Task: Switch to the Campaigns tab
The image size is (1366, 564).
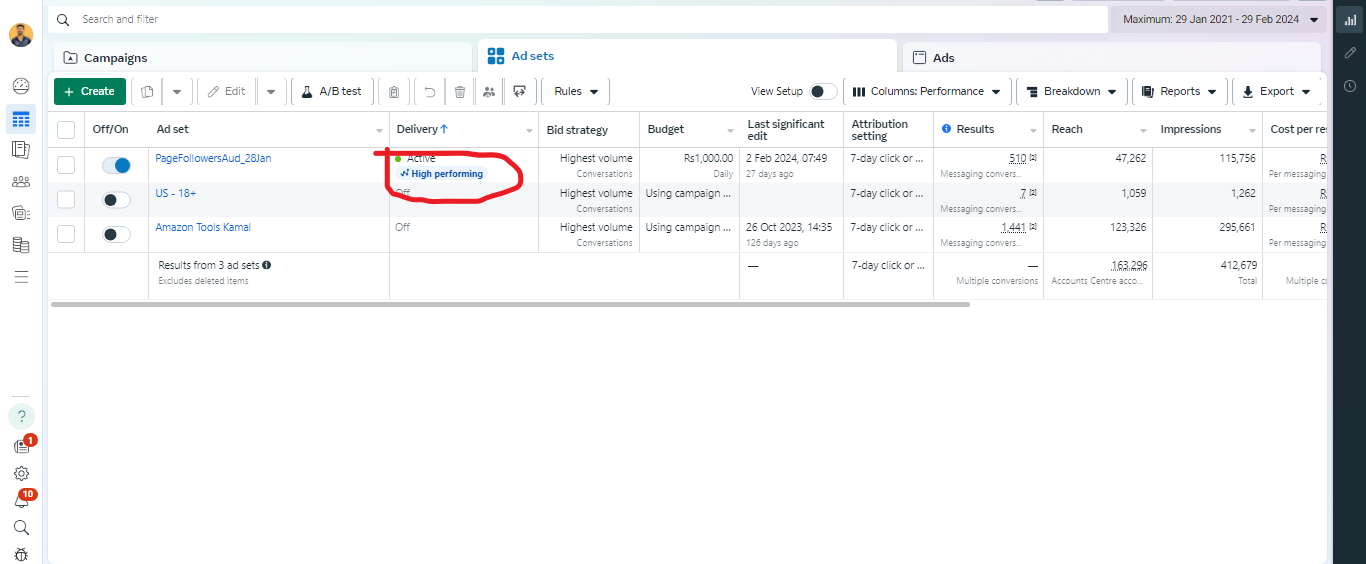Action: pos(115,58)
